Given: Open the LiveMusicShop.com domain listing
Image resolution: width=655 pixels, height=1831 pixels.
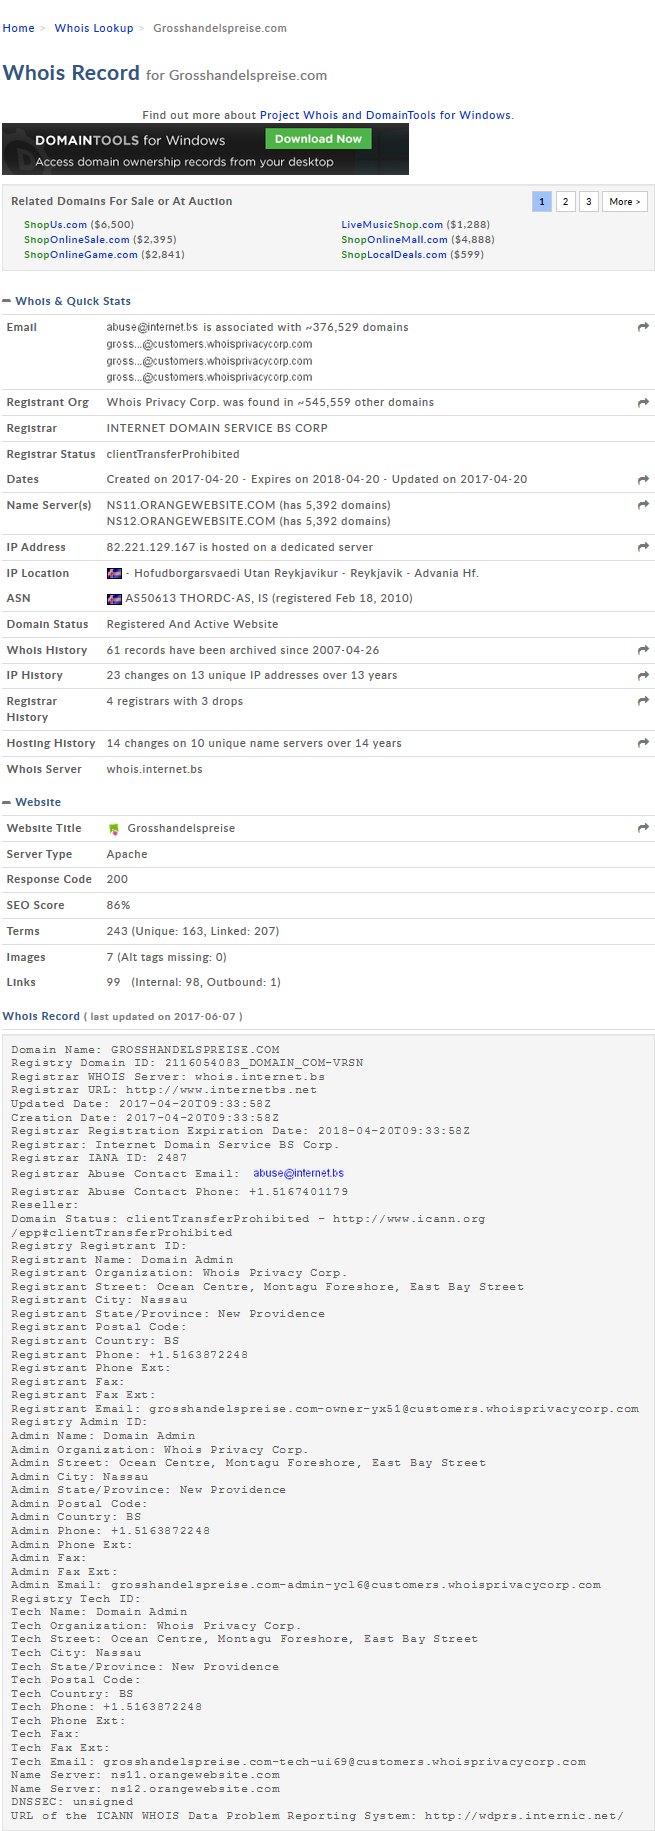Looking at the screenshot, I should [x=392, y=225].
